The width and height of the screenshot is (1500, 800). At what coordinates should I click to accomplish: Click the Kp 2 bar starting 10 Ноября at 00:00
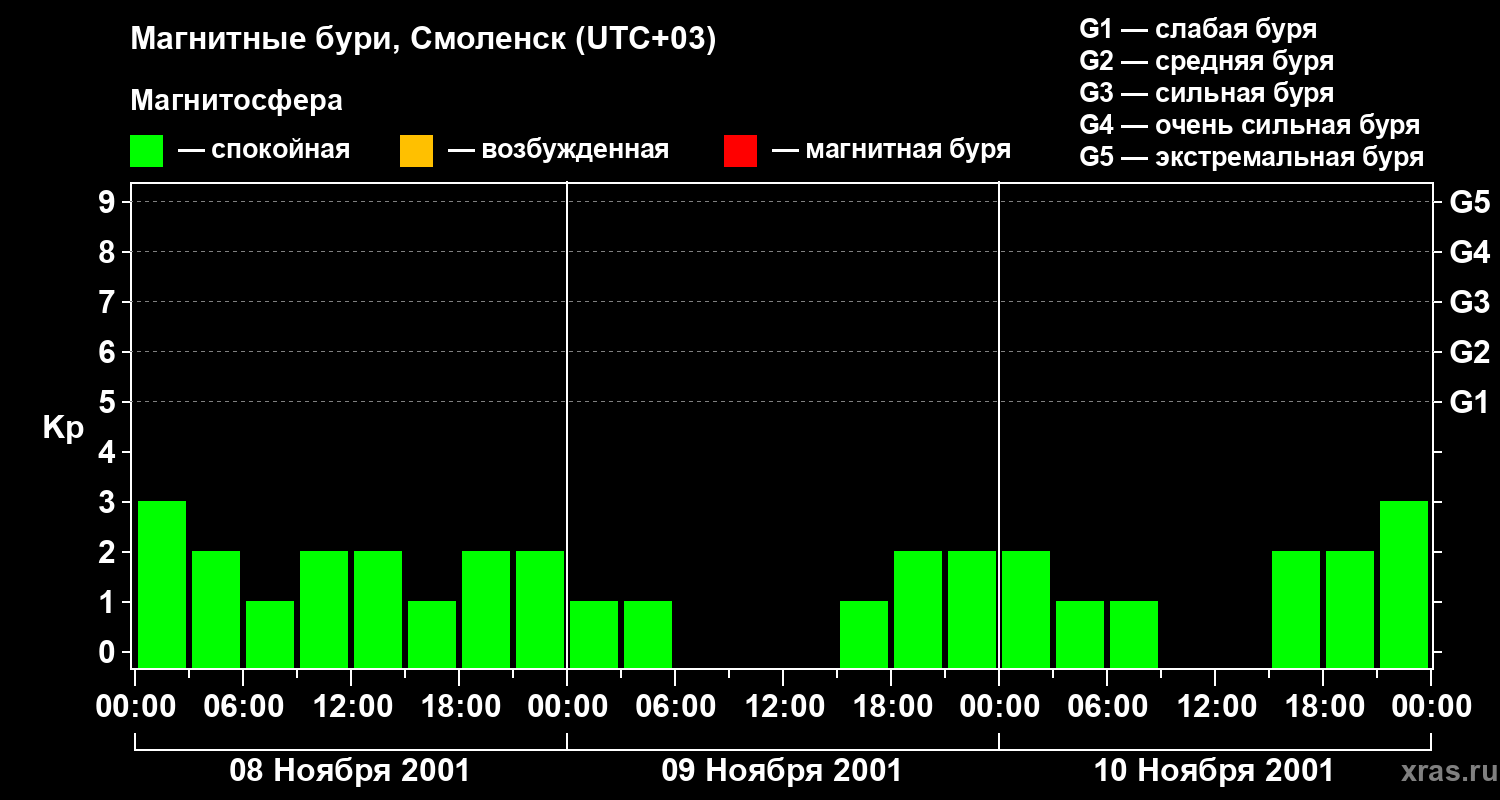[x=1026, y=609]
